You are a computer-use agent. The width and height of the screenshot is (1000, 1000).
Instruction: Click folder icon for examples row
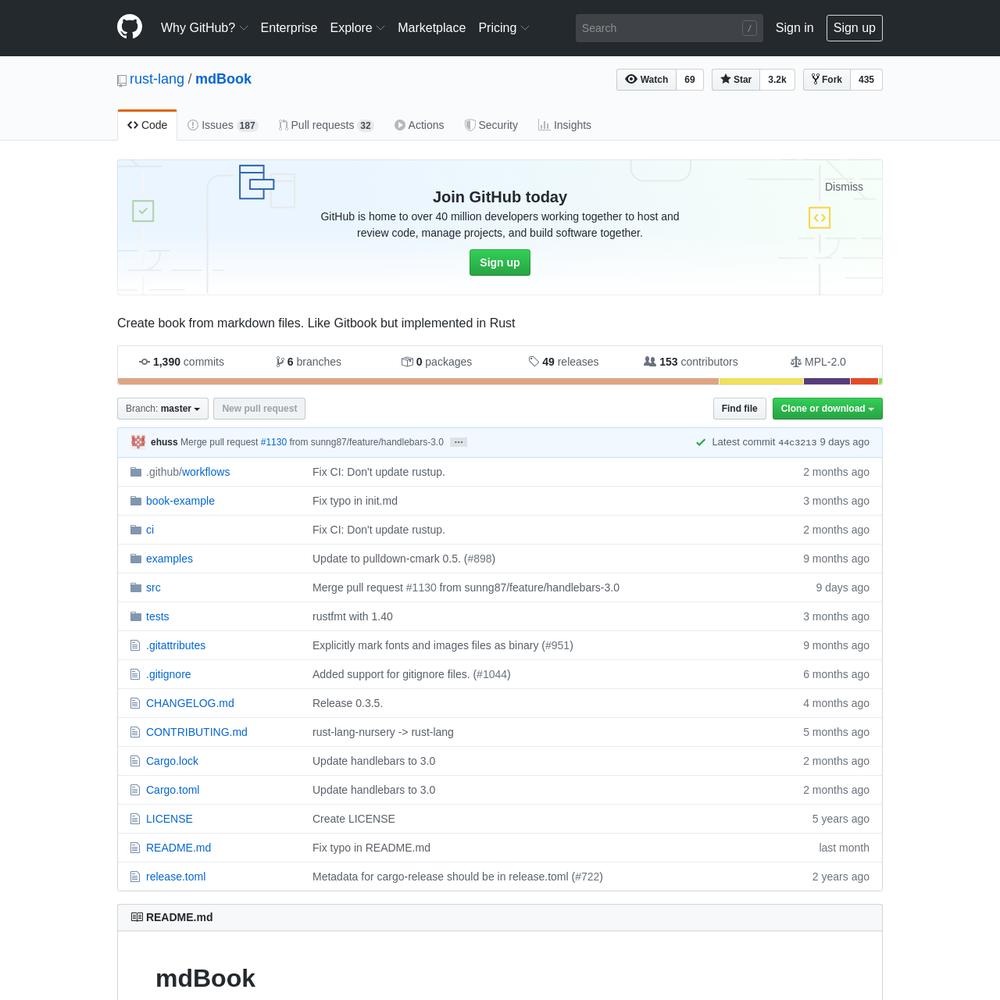(x=135, y=559)
